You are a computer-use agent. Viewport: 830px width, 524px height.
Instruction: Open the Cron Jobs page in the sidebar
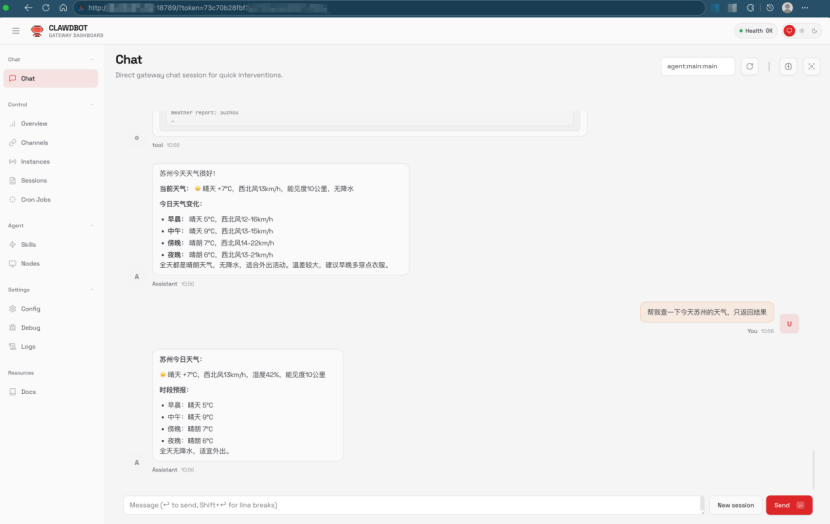(x=35, y=200)
